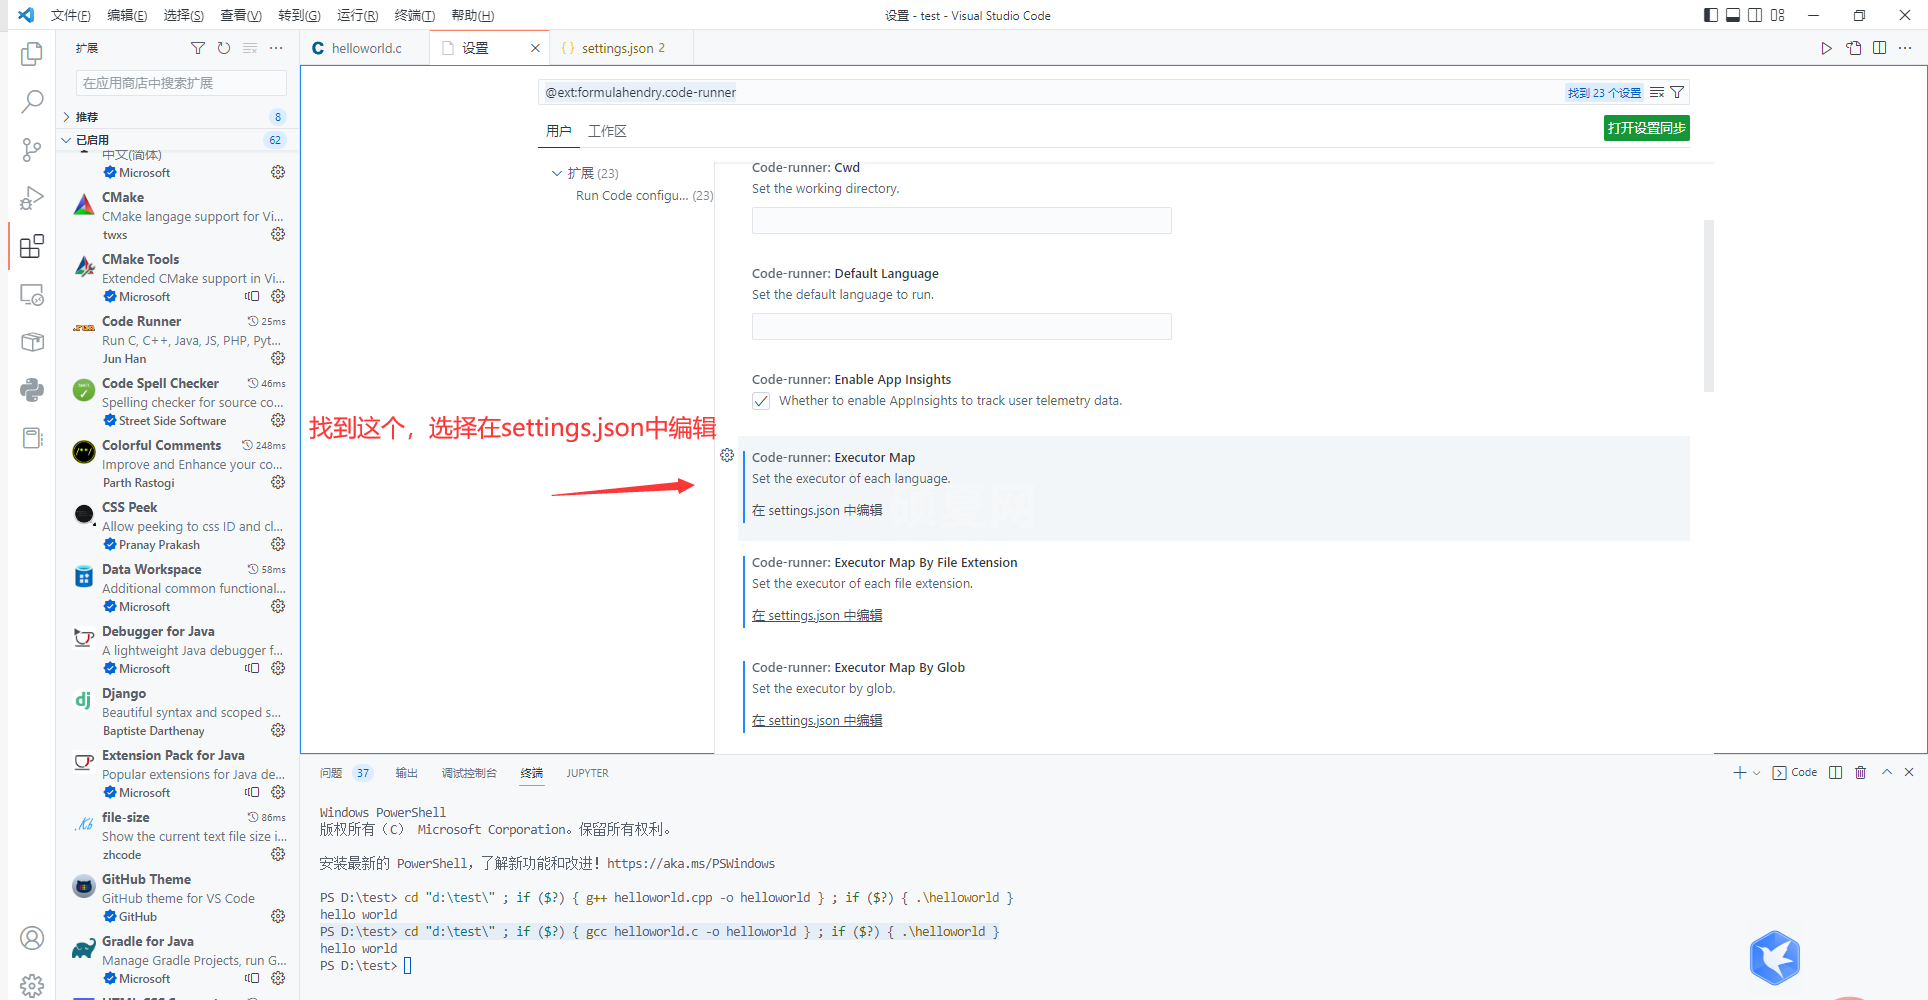
Task: Open the Executor Map setting gear
Action: [x=727, y=455]
